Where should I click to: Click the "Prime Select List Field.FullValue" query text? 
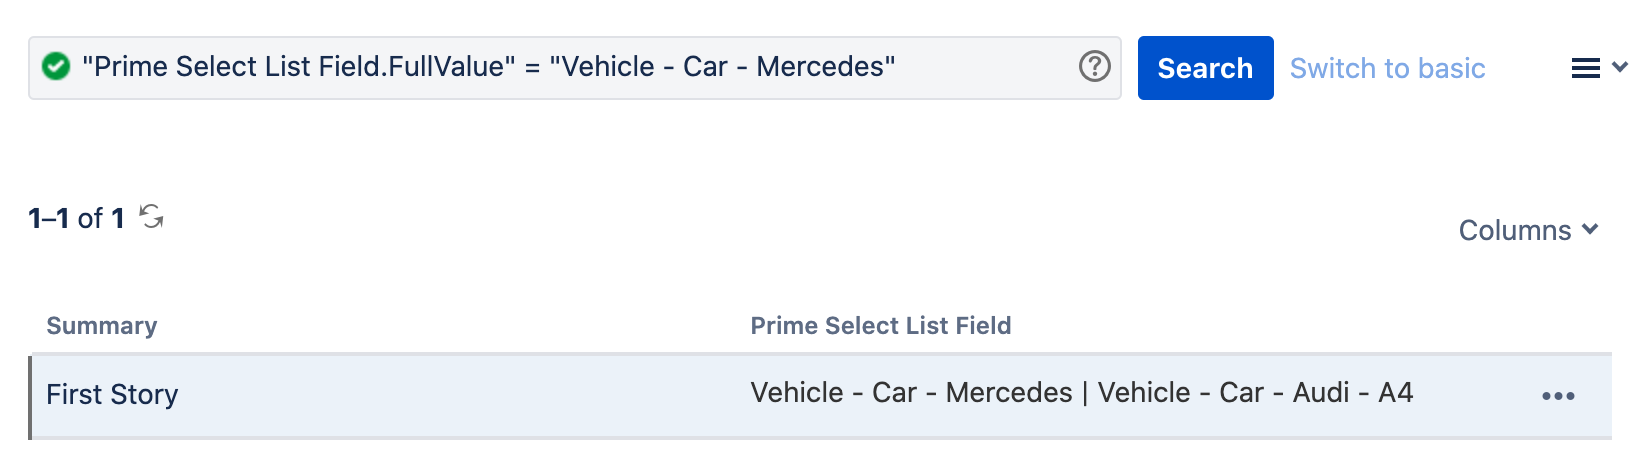[298, 67]
